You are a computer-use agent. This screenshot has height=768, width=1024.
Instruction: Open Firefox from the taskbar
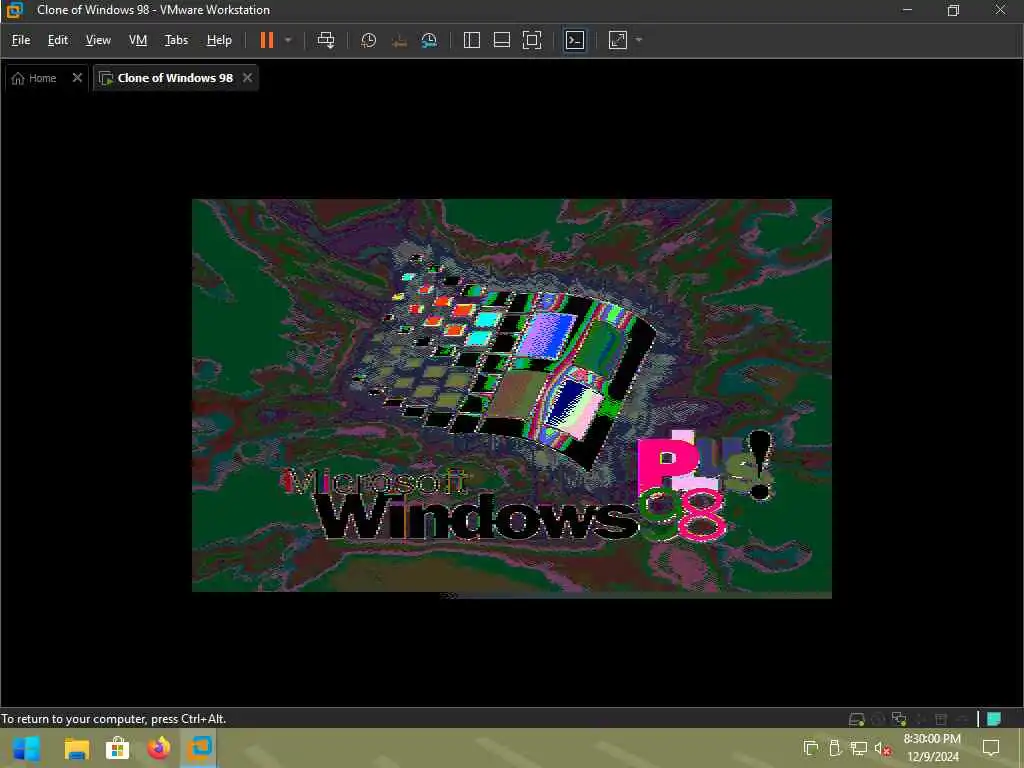(x=159, y=748)
